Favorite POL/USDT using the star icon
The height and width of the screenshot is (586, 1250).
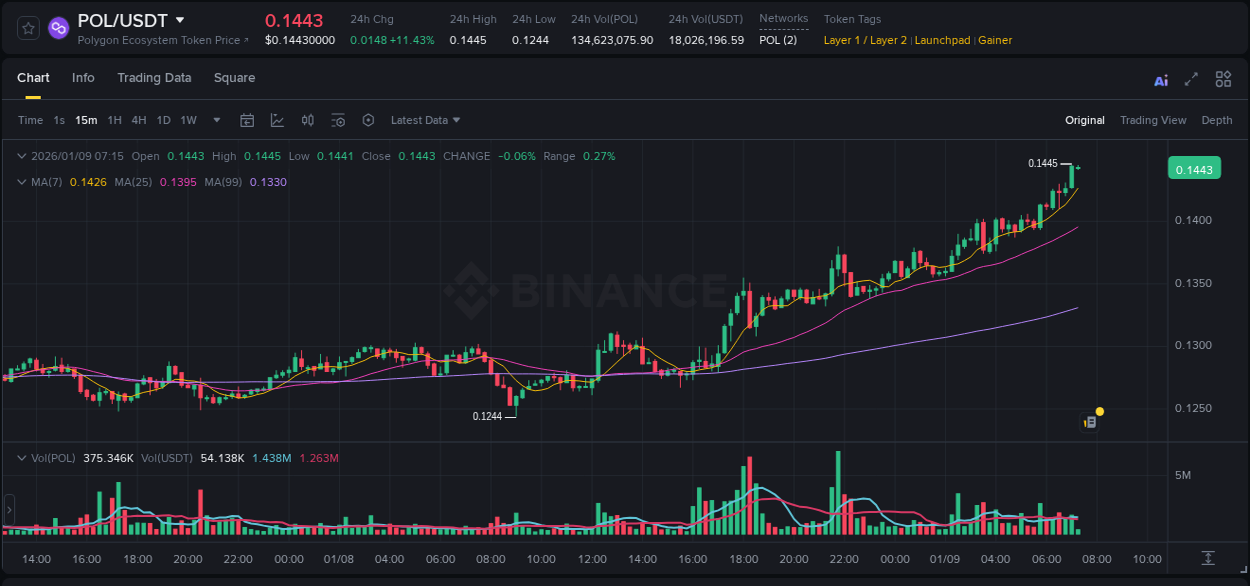[x=27, y=27]
